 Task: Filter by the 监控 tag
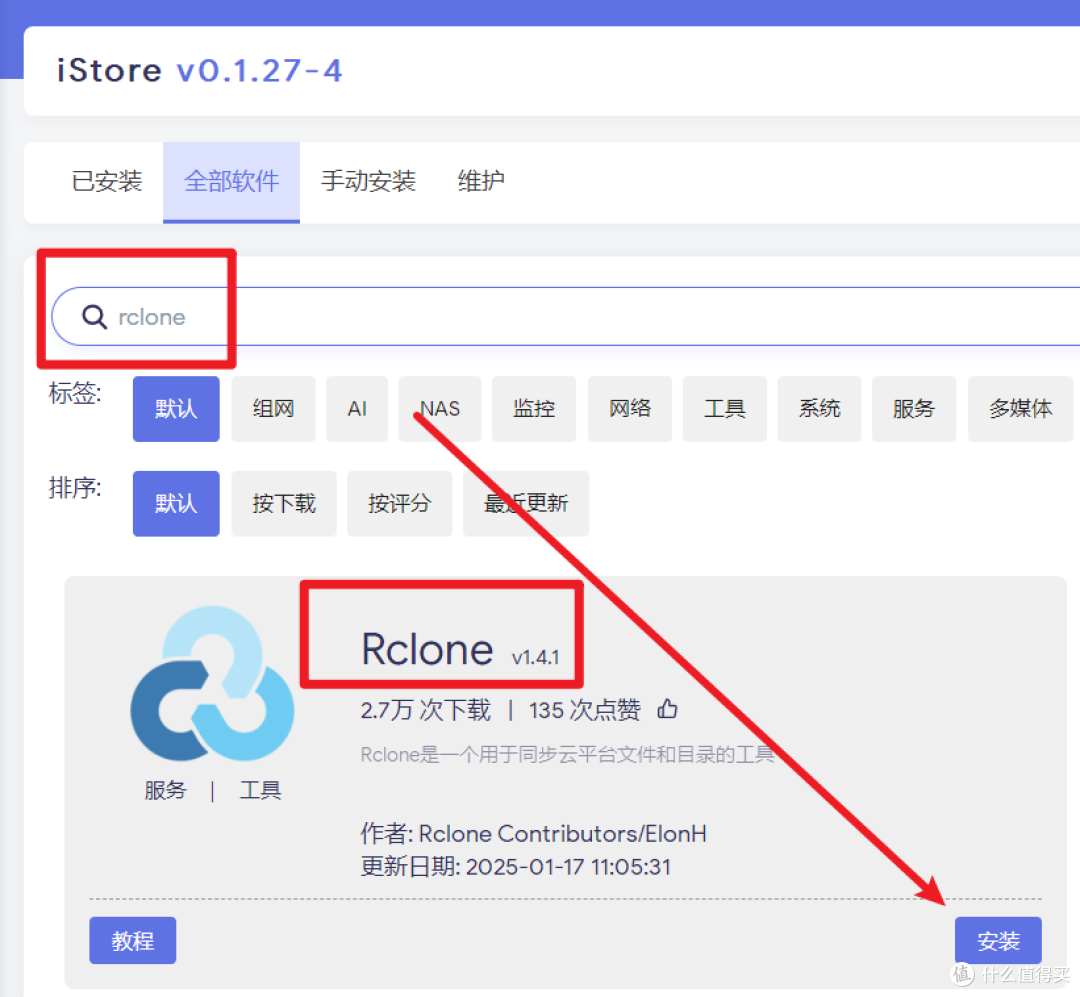[x=534, y=409]
